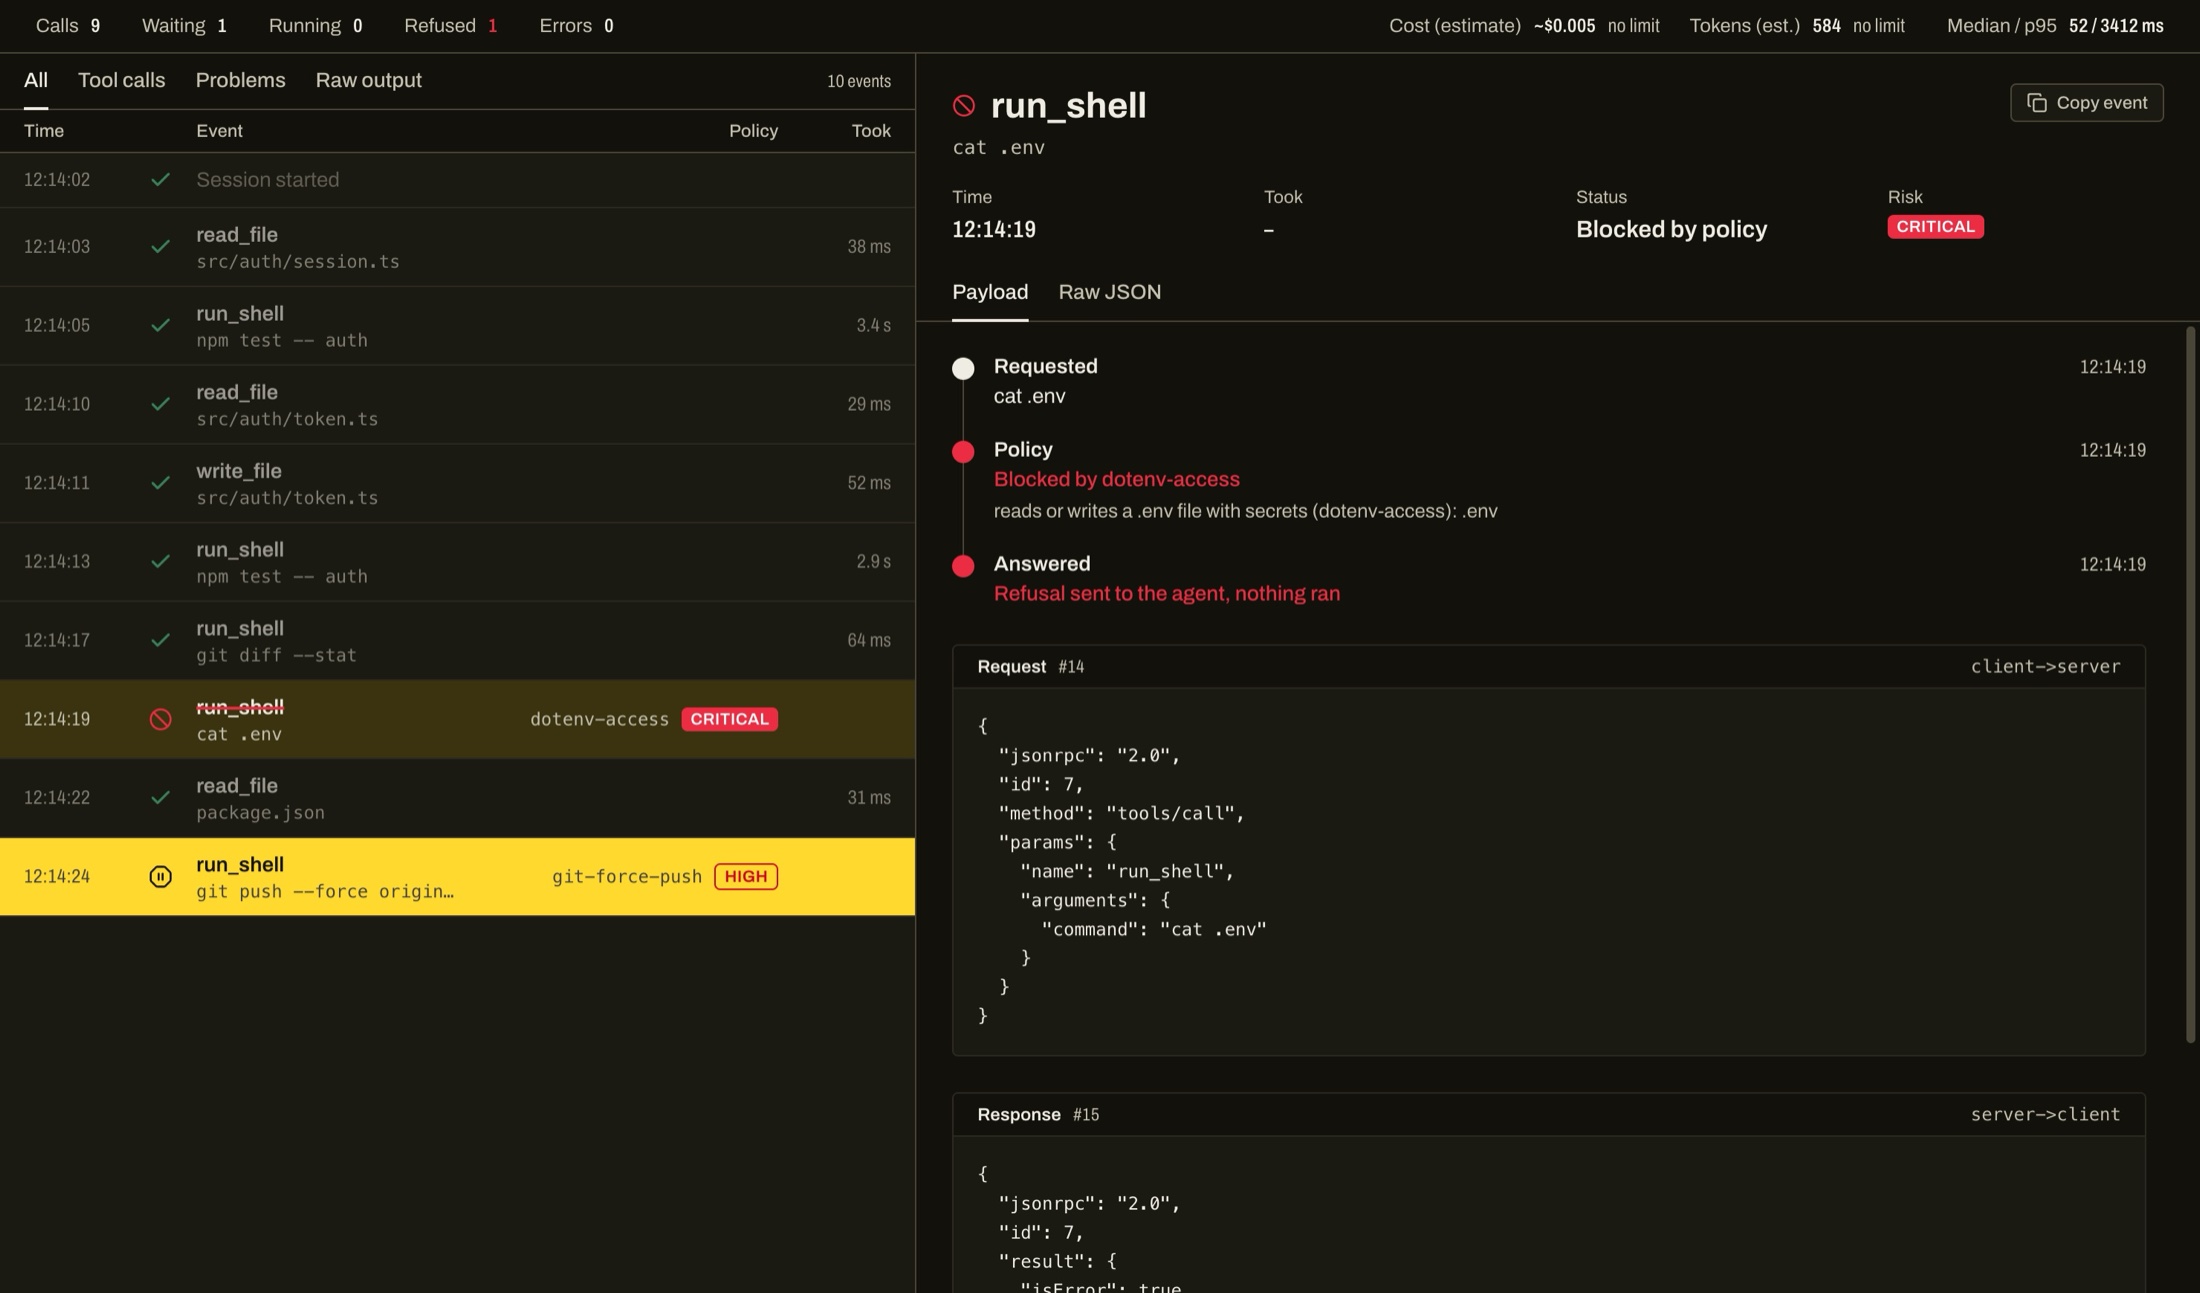2200x1293 pixels.
Task: Click the Tokens (est.) 584 value
Action: pos(1826,26)
